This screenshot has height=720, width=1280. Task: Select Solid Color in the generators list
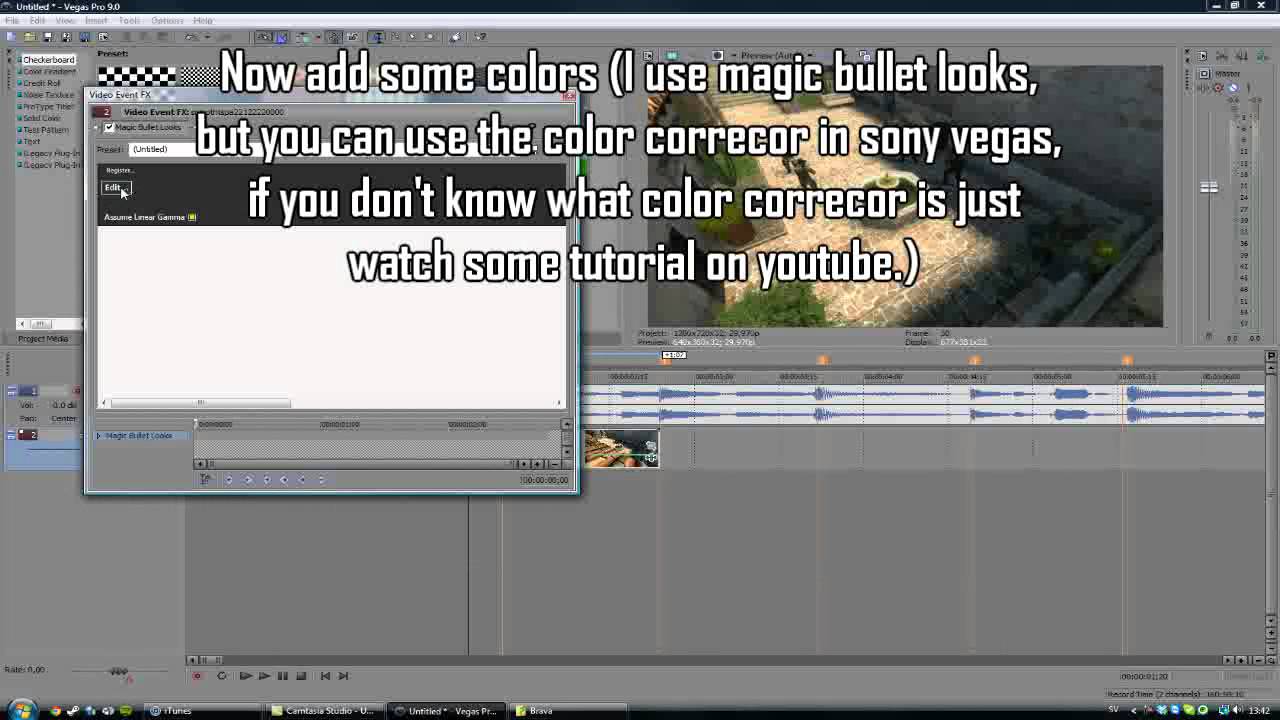42,119
